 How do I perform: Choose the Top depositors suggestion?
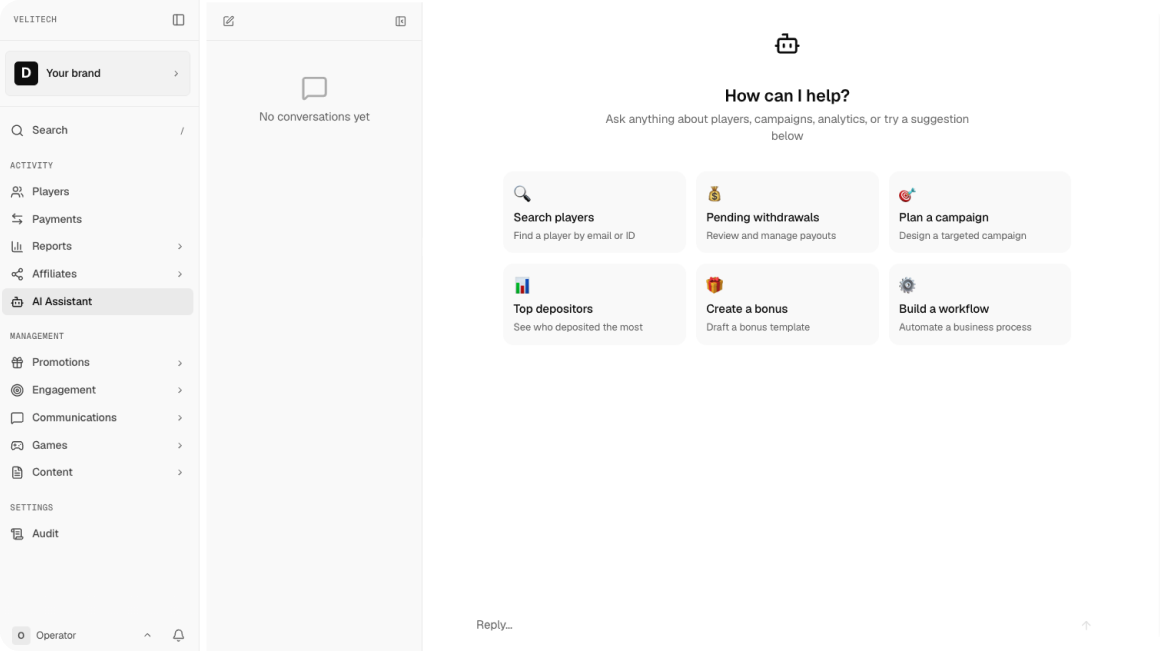point(594,304)
